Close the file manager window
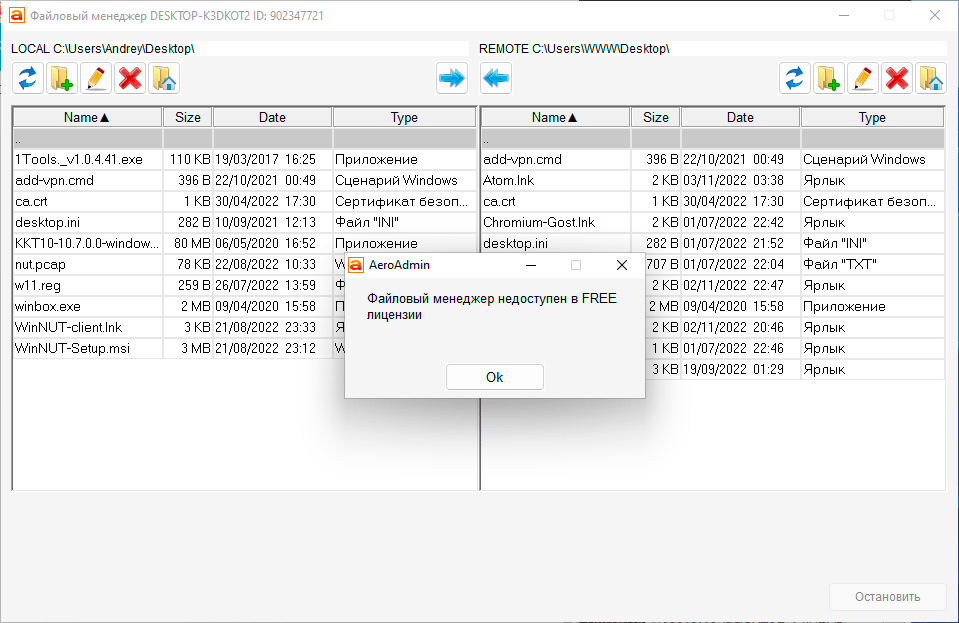 coord(935,15)
